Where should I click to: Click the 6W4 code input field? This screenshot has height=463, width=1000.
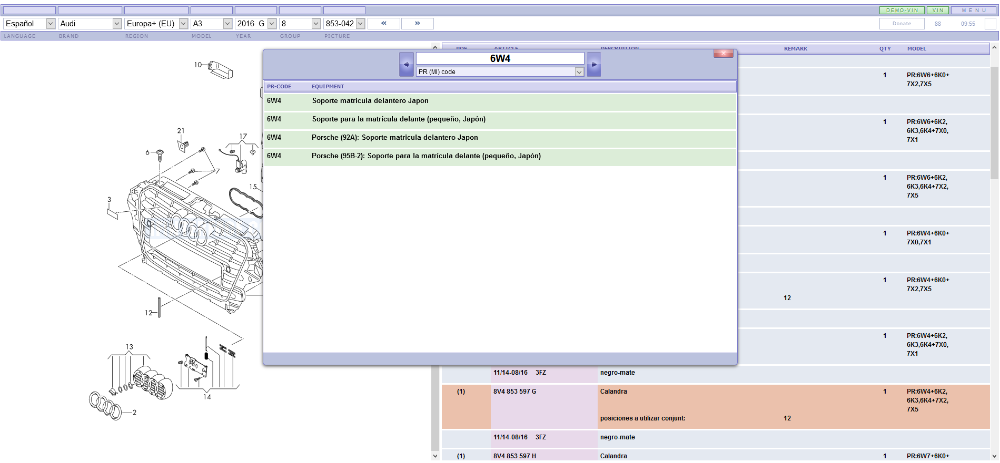pyautogui.click(x=500, y=59)
